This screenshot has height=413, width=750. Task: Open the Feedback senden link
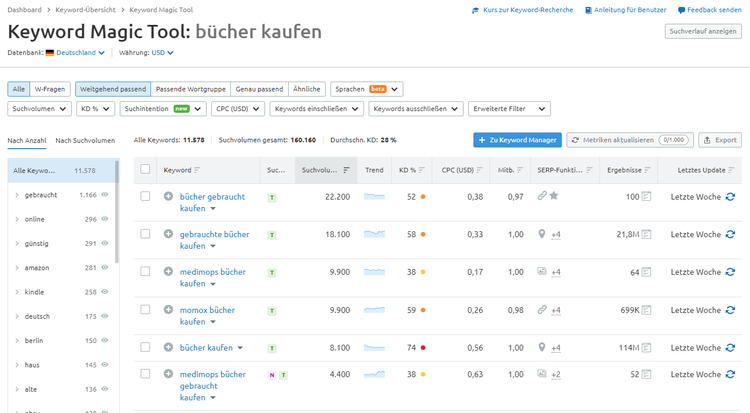point(710,10)
